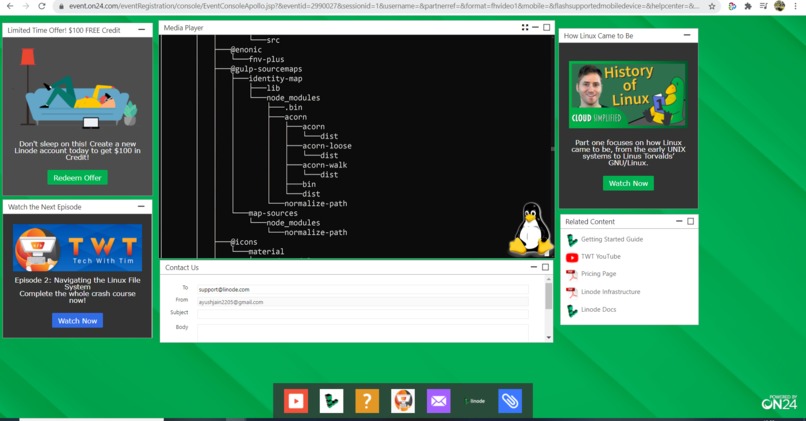Open the Linode Docs link
This screenshot has height=421, width=806.
click(x=598, y=309)
